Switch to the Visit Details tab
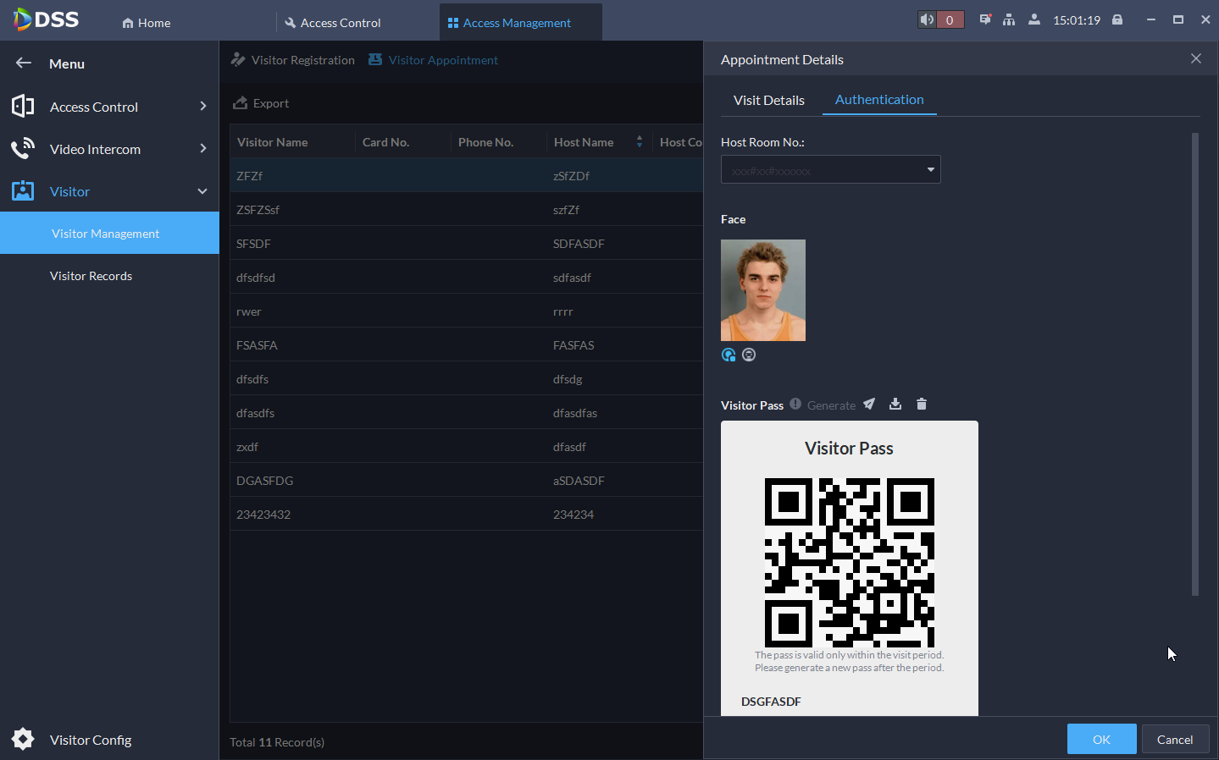Image resolution: width=1219 pixels, height=760 pixels. [x=768, y=100]
